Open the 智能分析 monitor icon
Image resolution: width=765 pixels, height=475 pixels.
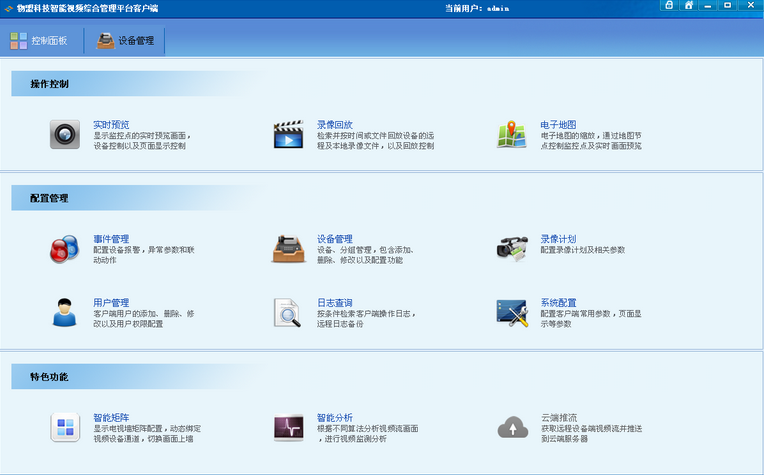pos(289,427)
